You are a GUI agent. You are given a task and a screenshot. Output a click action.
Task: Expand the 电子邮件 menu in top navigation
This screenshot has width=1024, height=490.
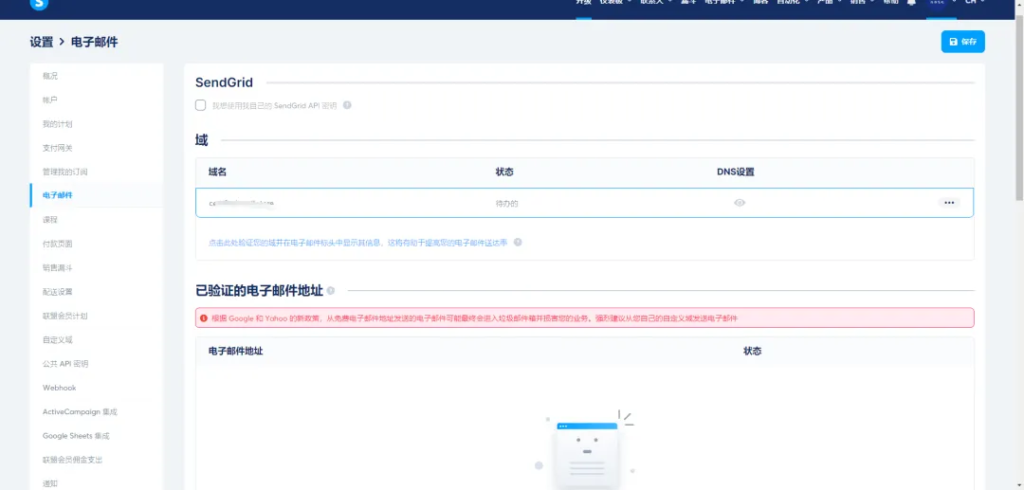724,3
